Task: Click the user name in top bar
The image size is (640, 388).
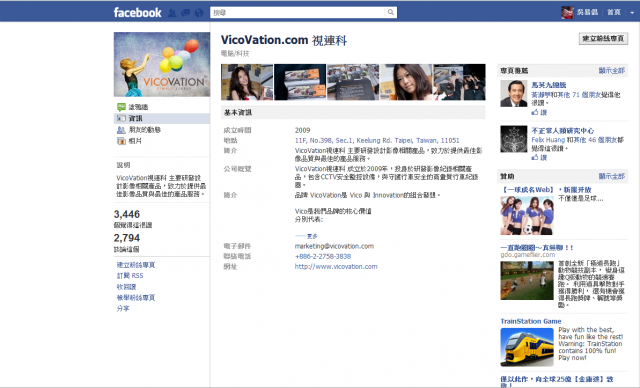Action: coord(587,12)
